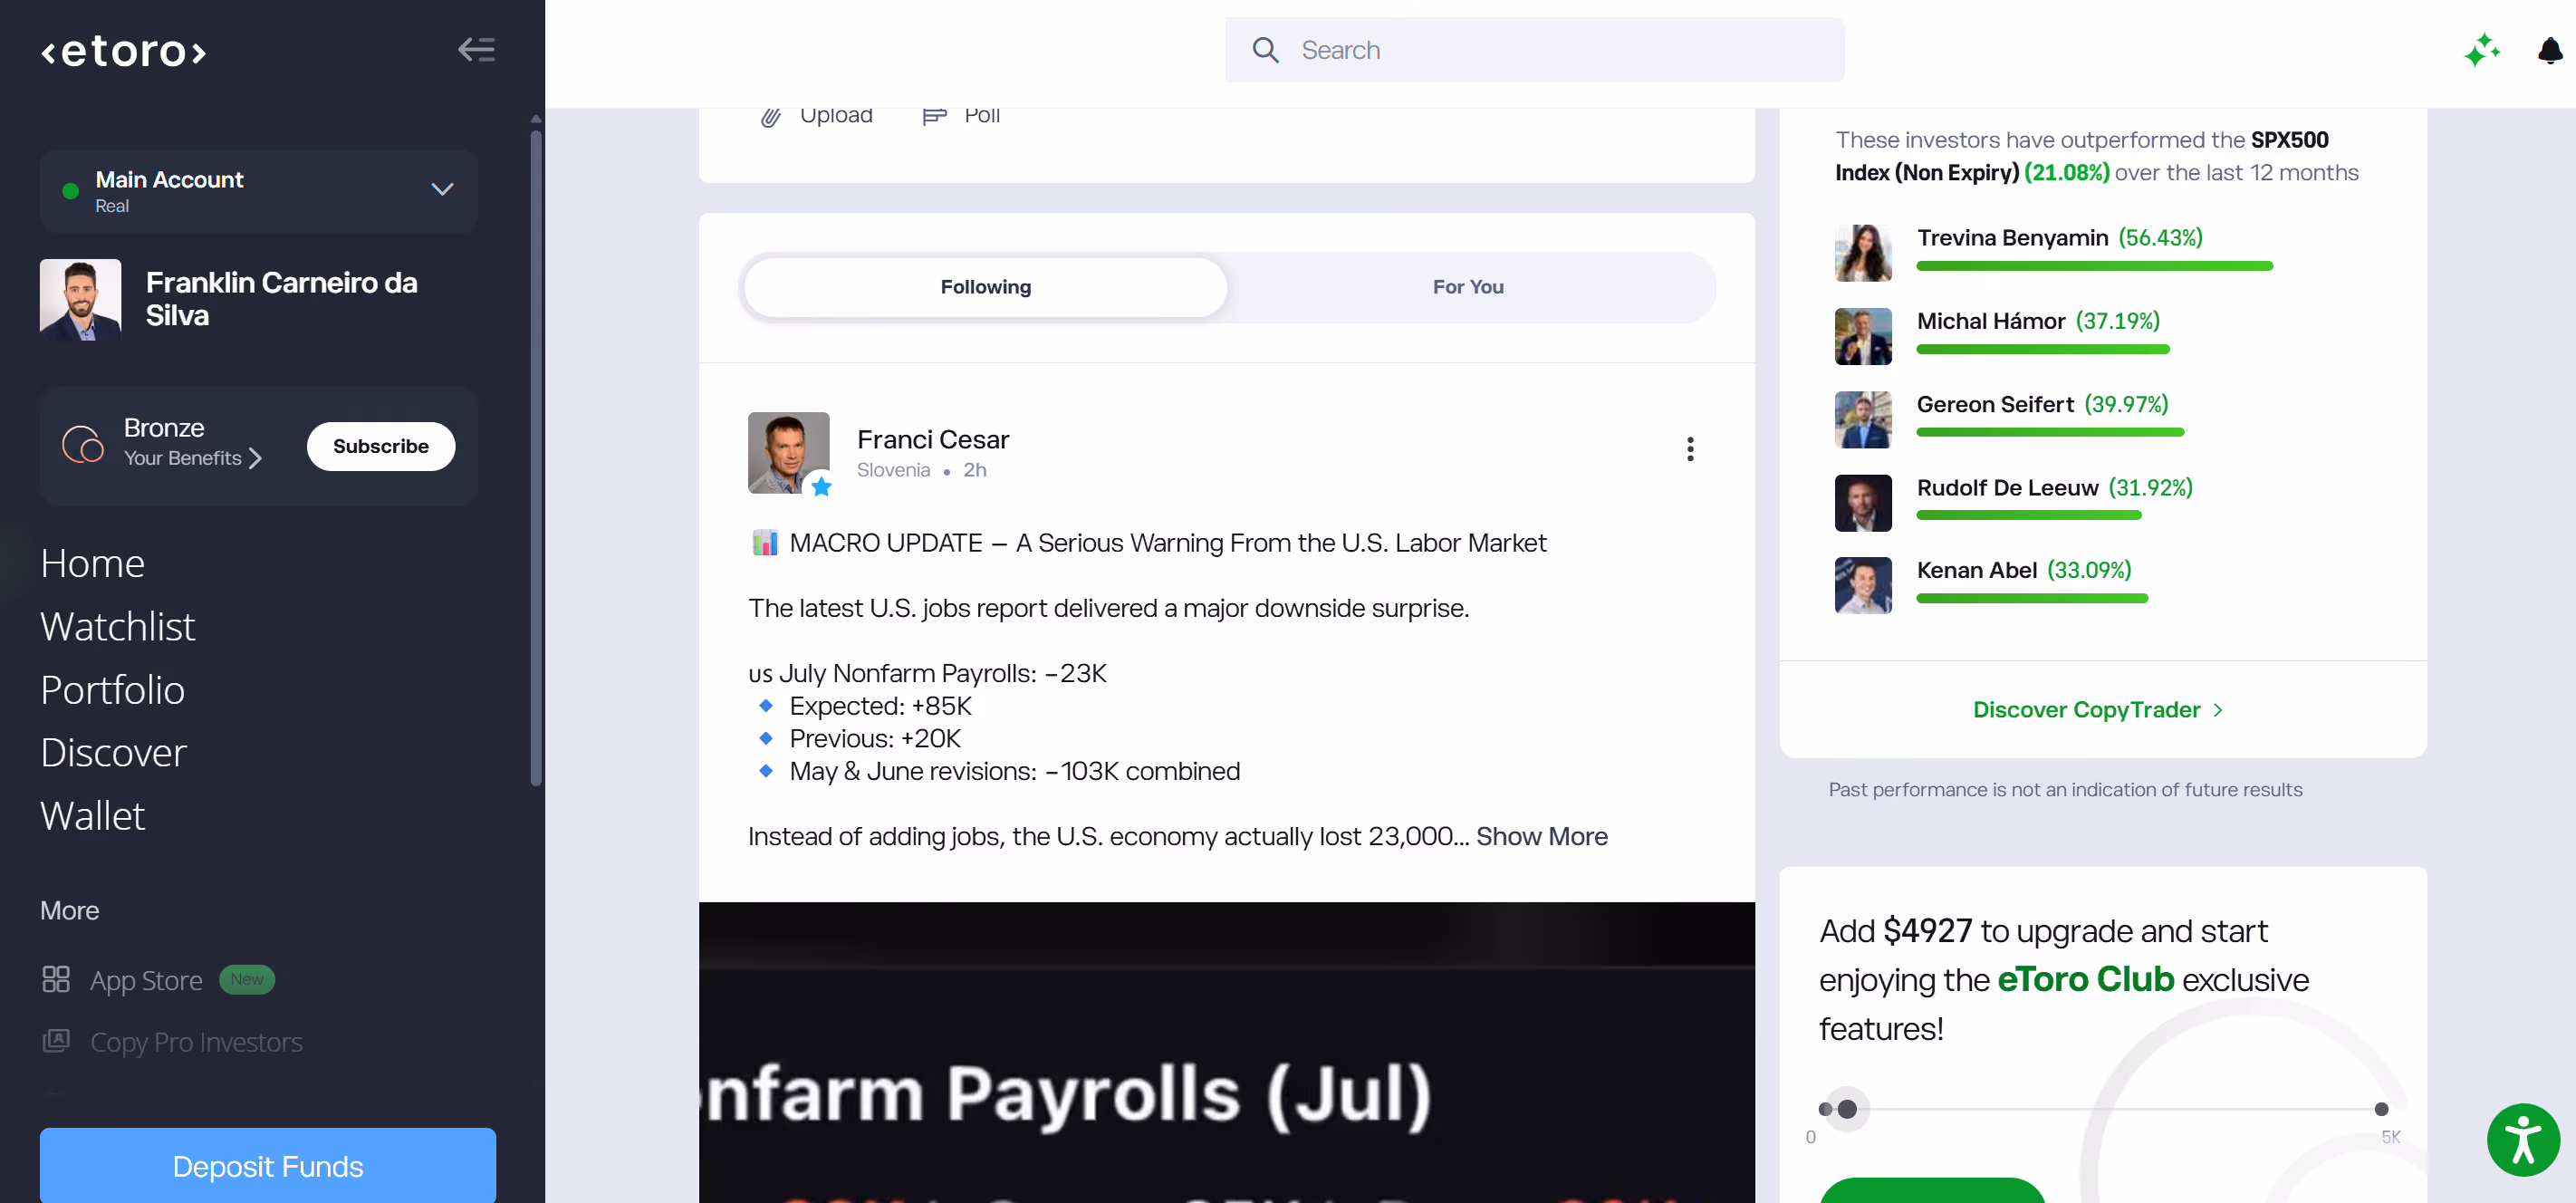This screenshot has height=1203, width=2576.
Task: Click the Poll option
Action: pyautogui.click(x=982, y=116)
